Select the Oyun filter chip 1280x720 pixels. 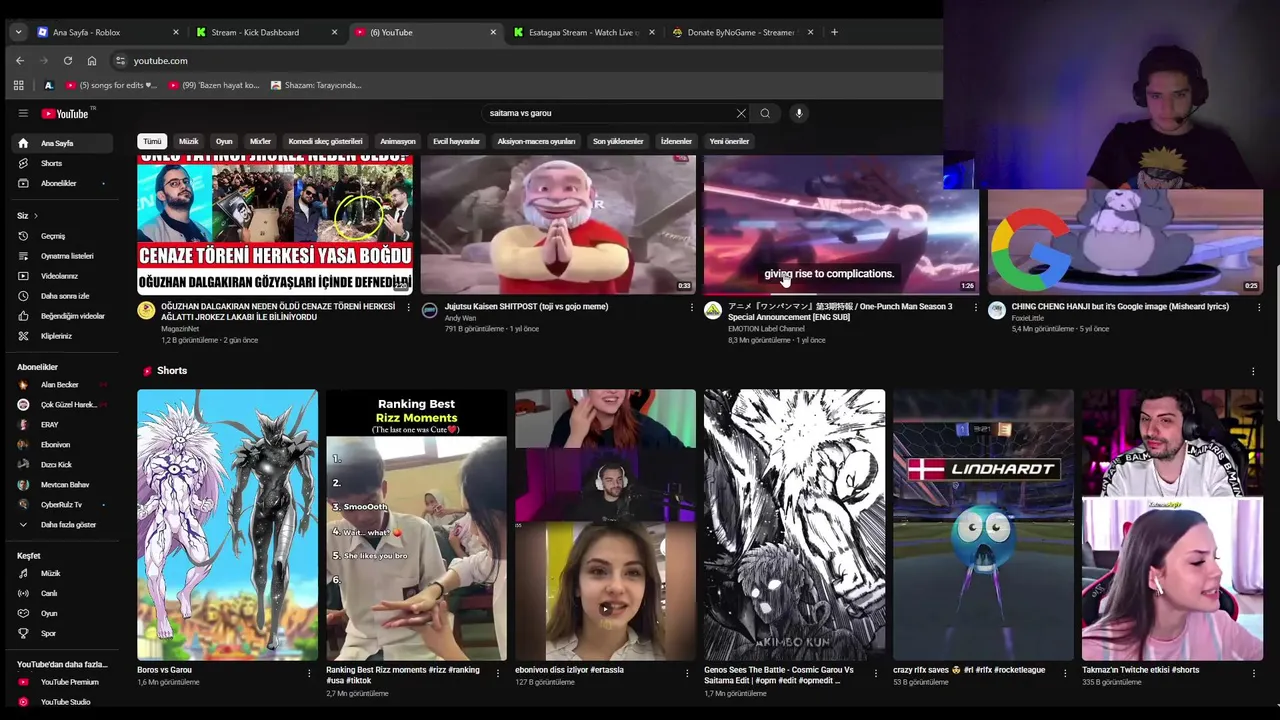point(224,141)
